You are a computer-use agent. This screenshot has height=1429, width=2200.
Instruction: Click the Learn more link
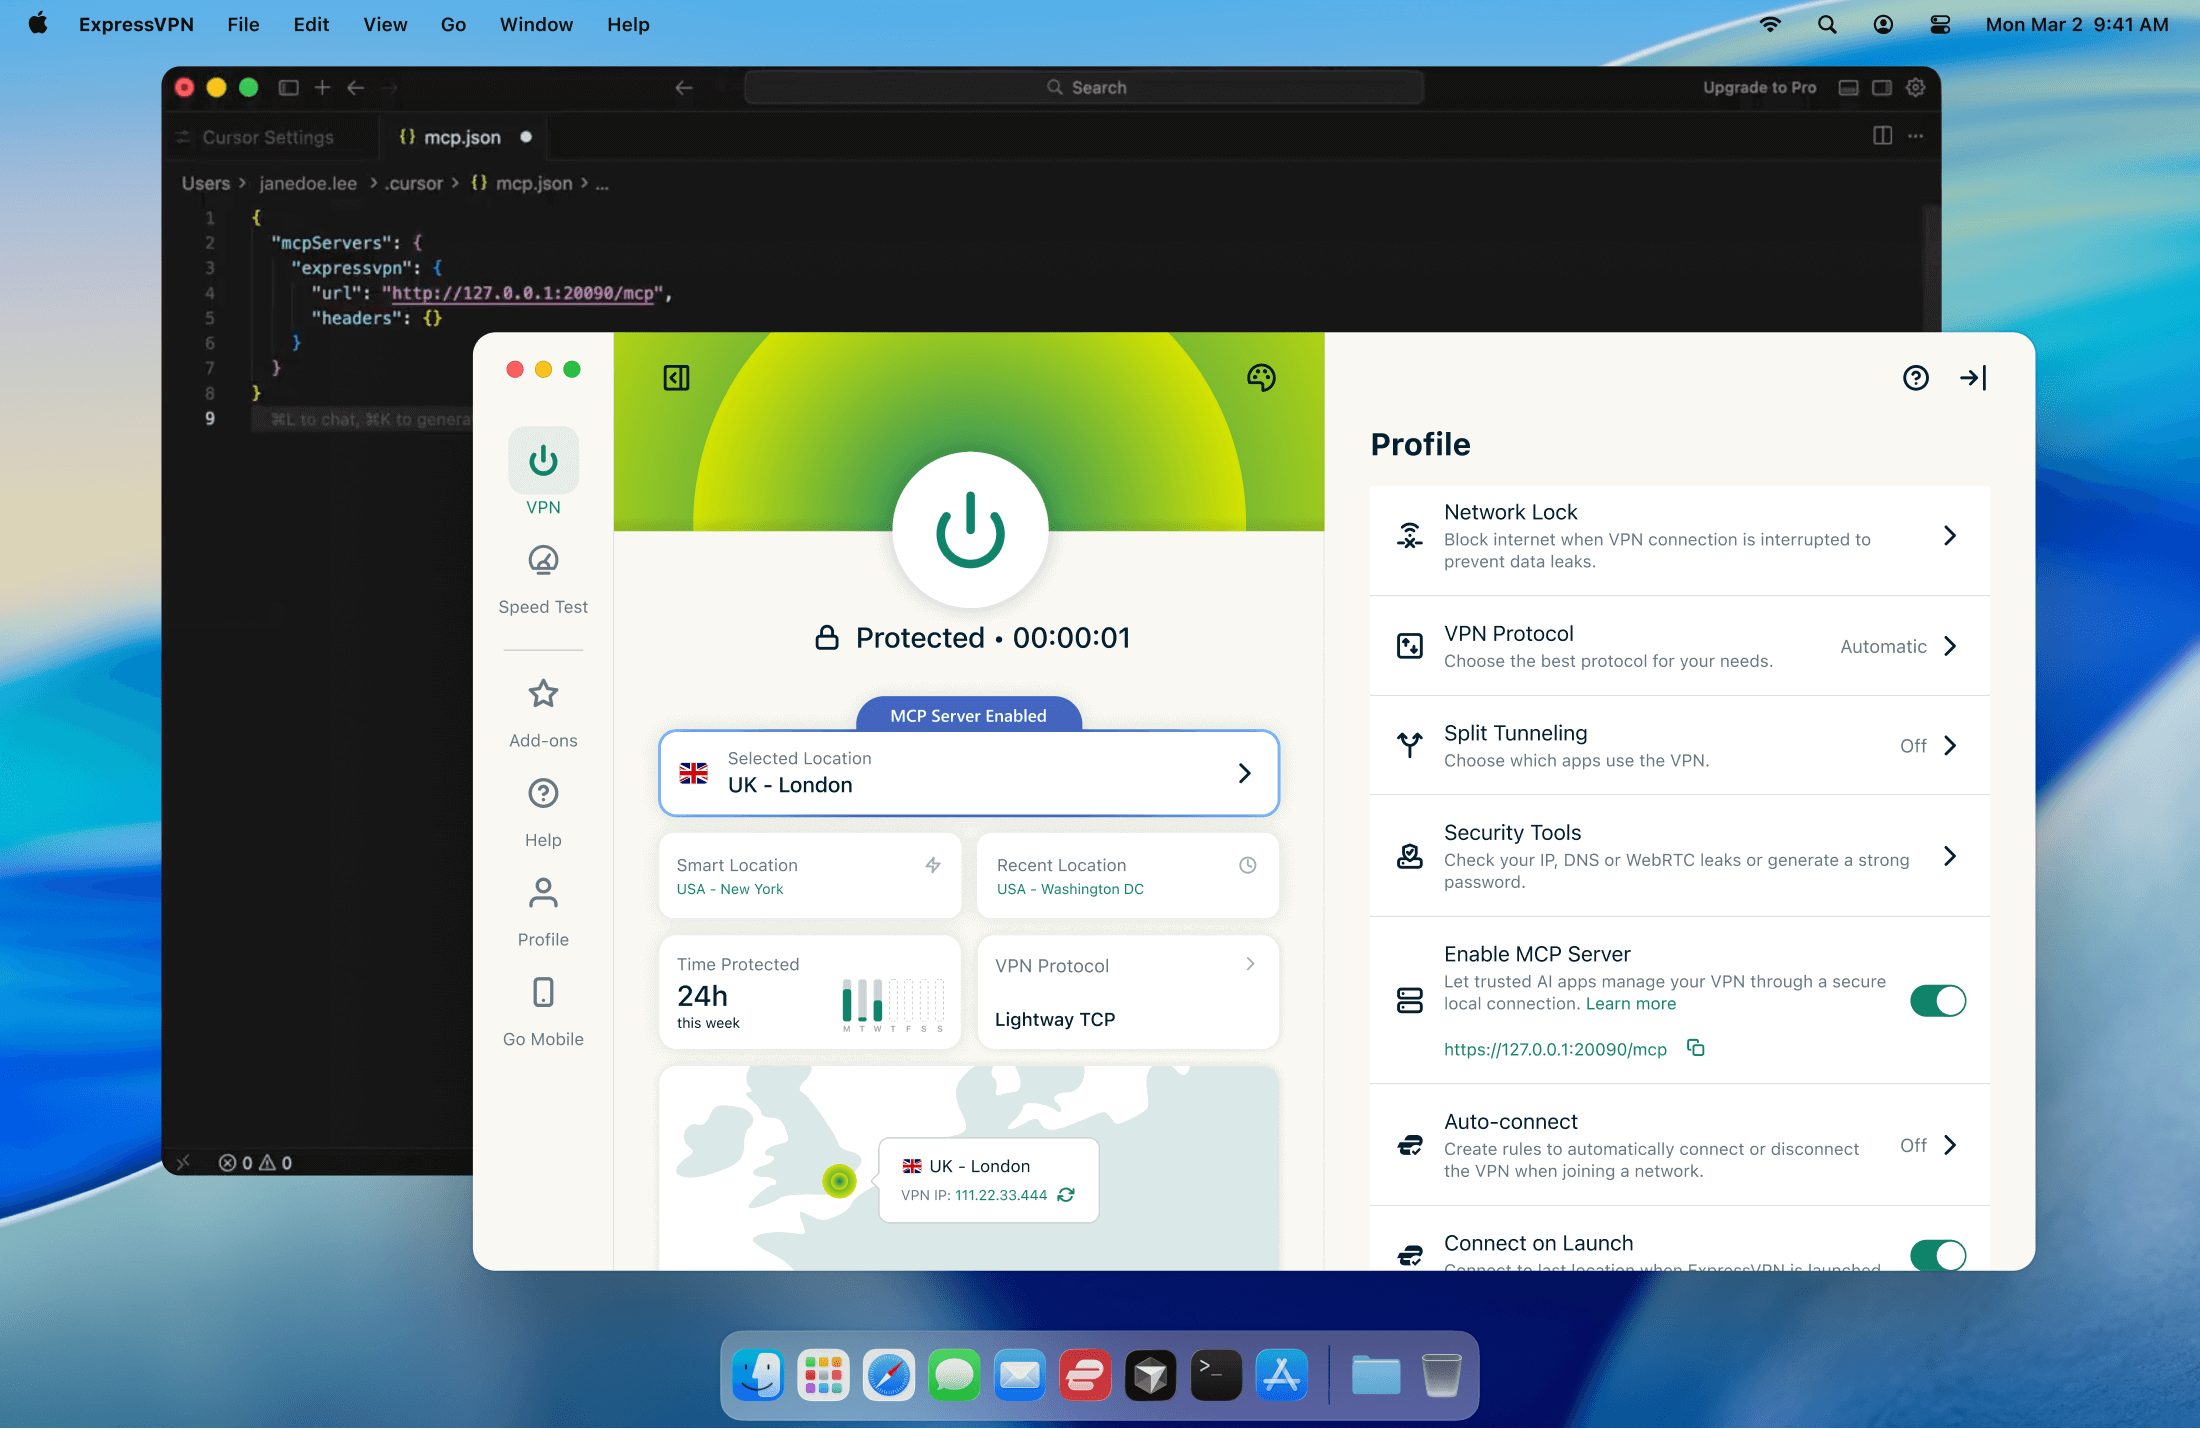(x=1630, y=1004)
